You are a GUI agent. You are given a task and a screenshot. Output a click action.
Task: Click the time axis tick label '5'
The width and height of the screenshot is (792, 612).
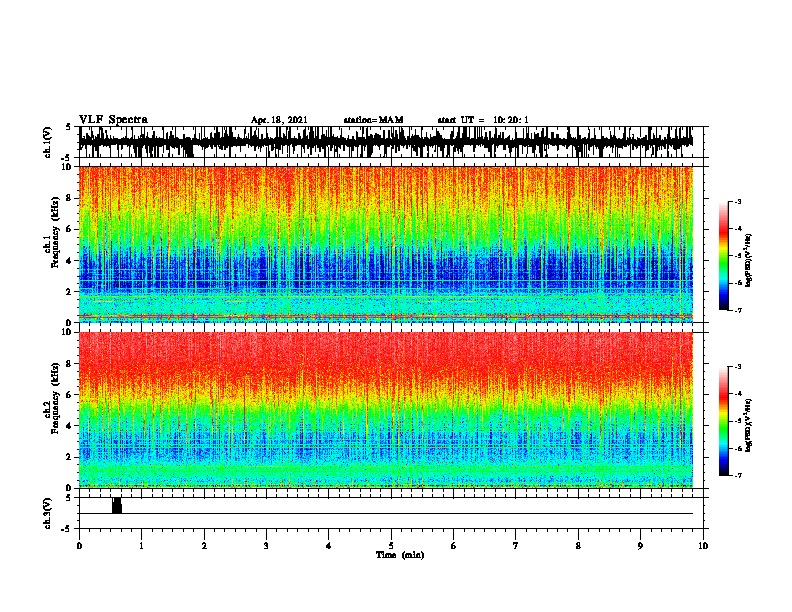(391, 545)
